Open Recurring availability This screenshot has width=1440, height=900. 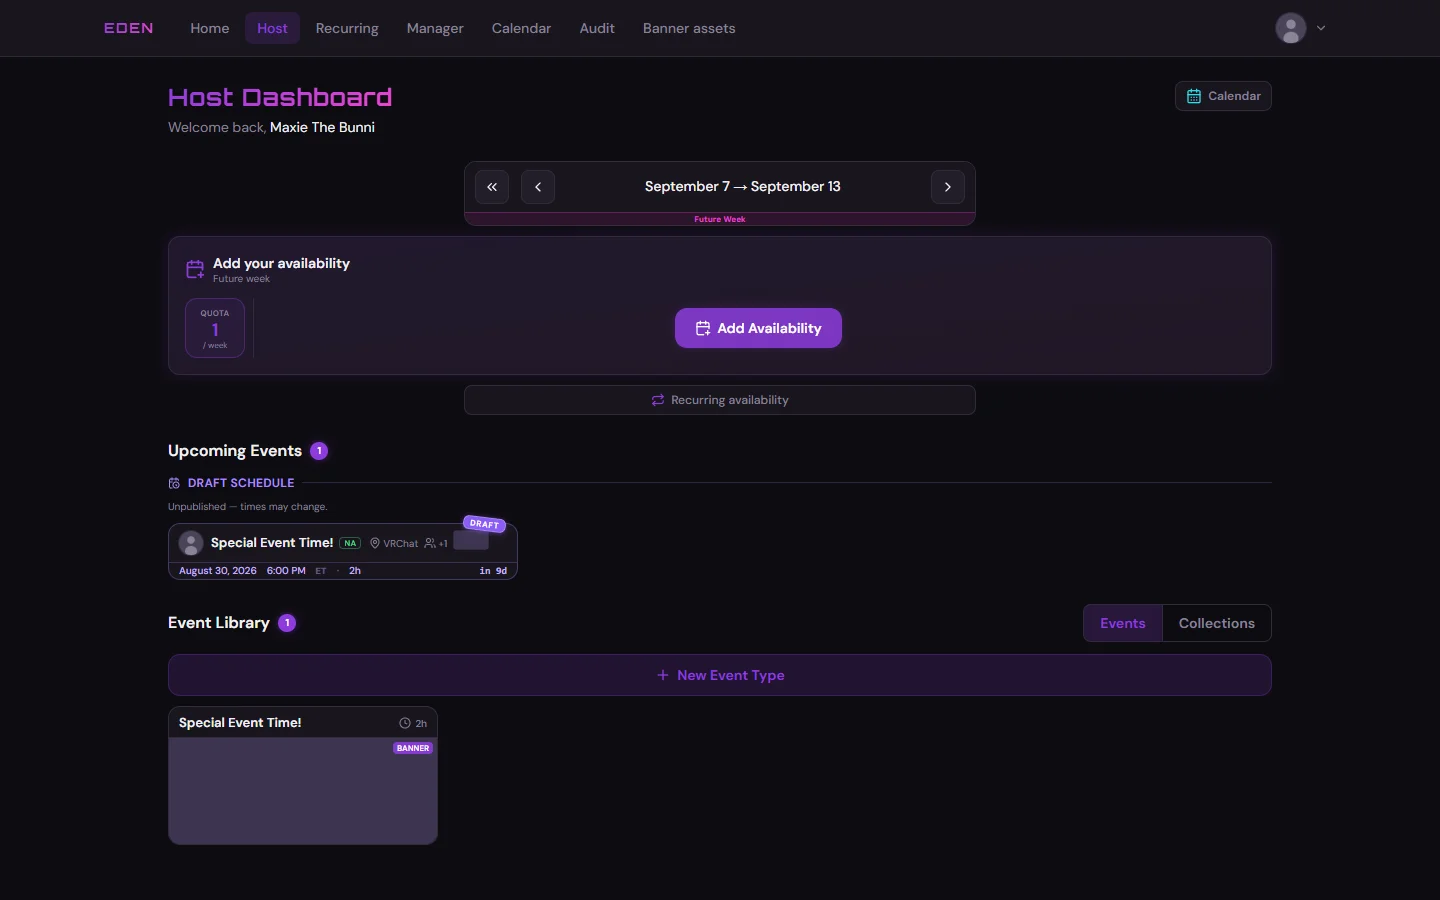point(720,400)
